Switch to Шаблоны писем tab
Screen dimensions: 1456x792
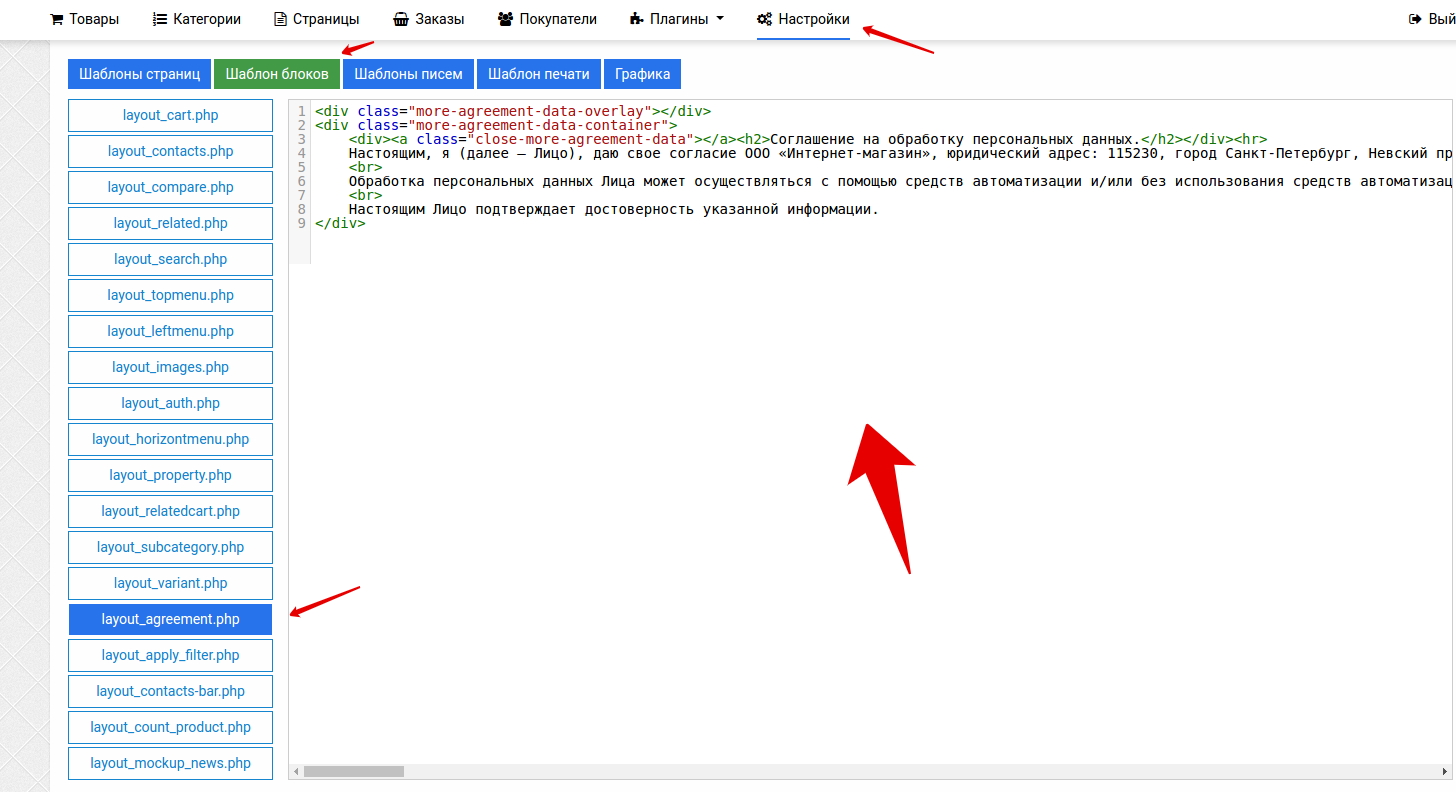coord(409,74)
